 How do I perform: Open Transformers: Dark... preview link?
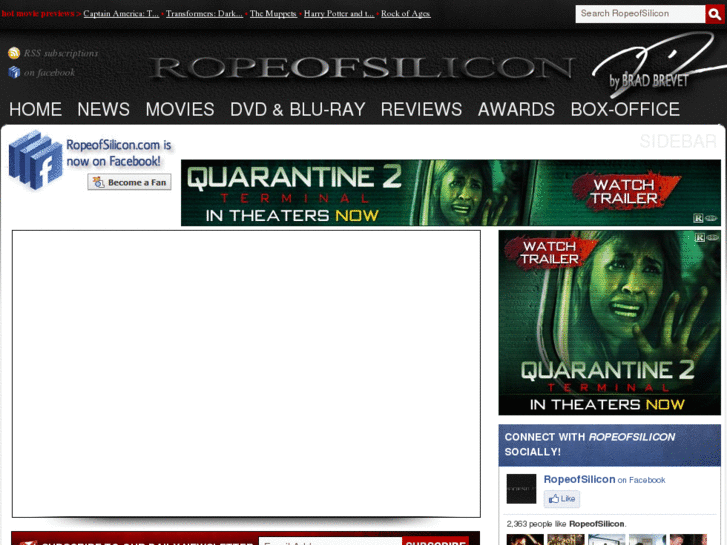pyautogui.click(x=204, y=13)
